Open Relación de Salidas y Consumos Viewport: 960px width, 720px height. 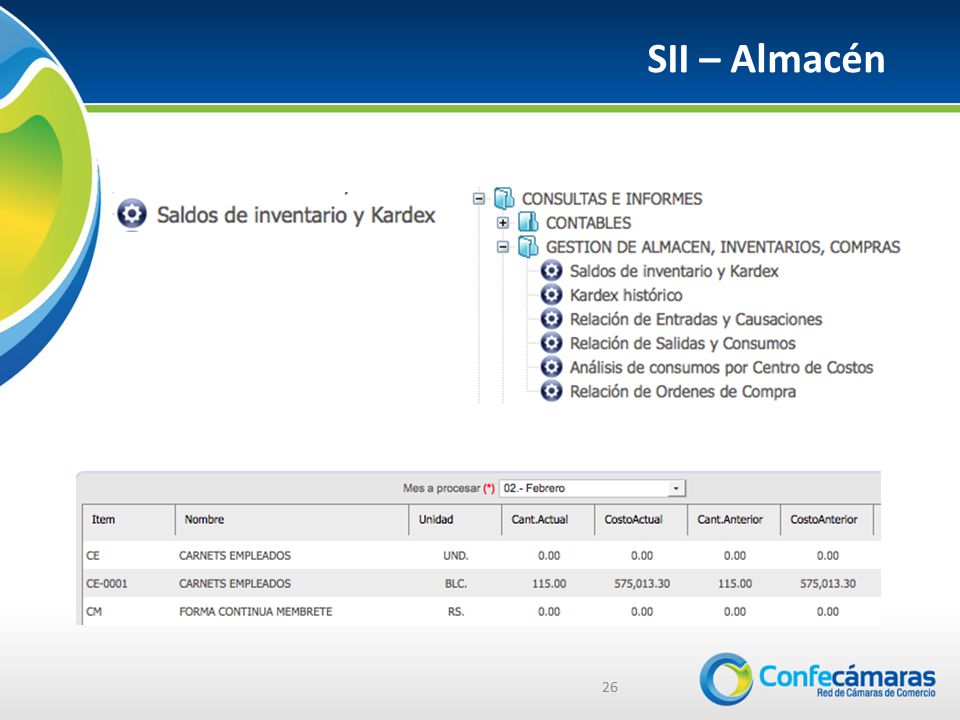(x=683, y=343)
